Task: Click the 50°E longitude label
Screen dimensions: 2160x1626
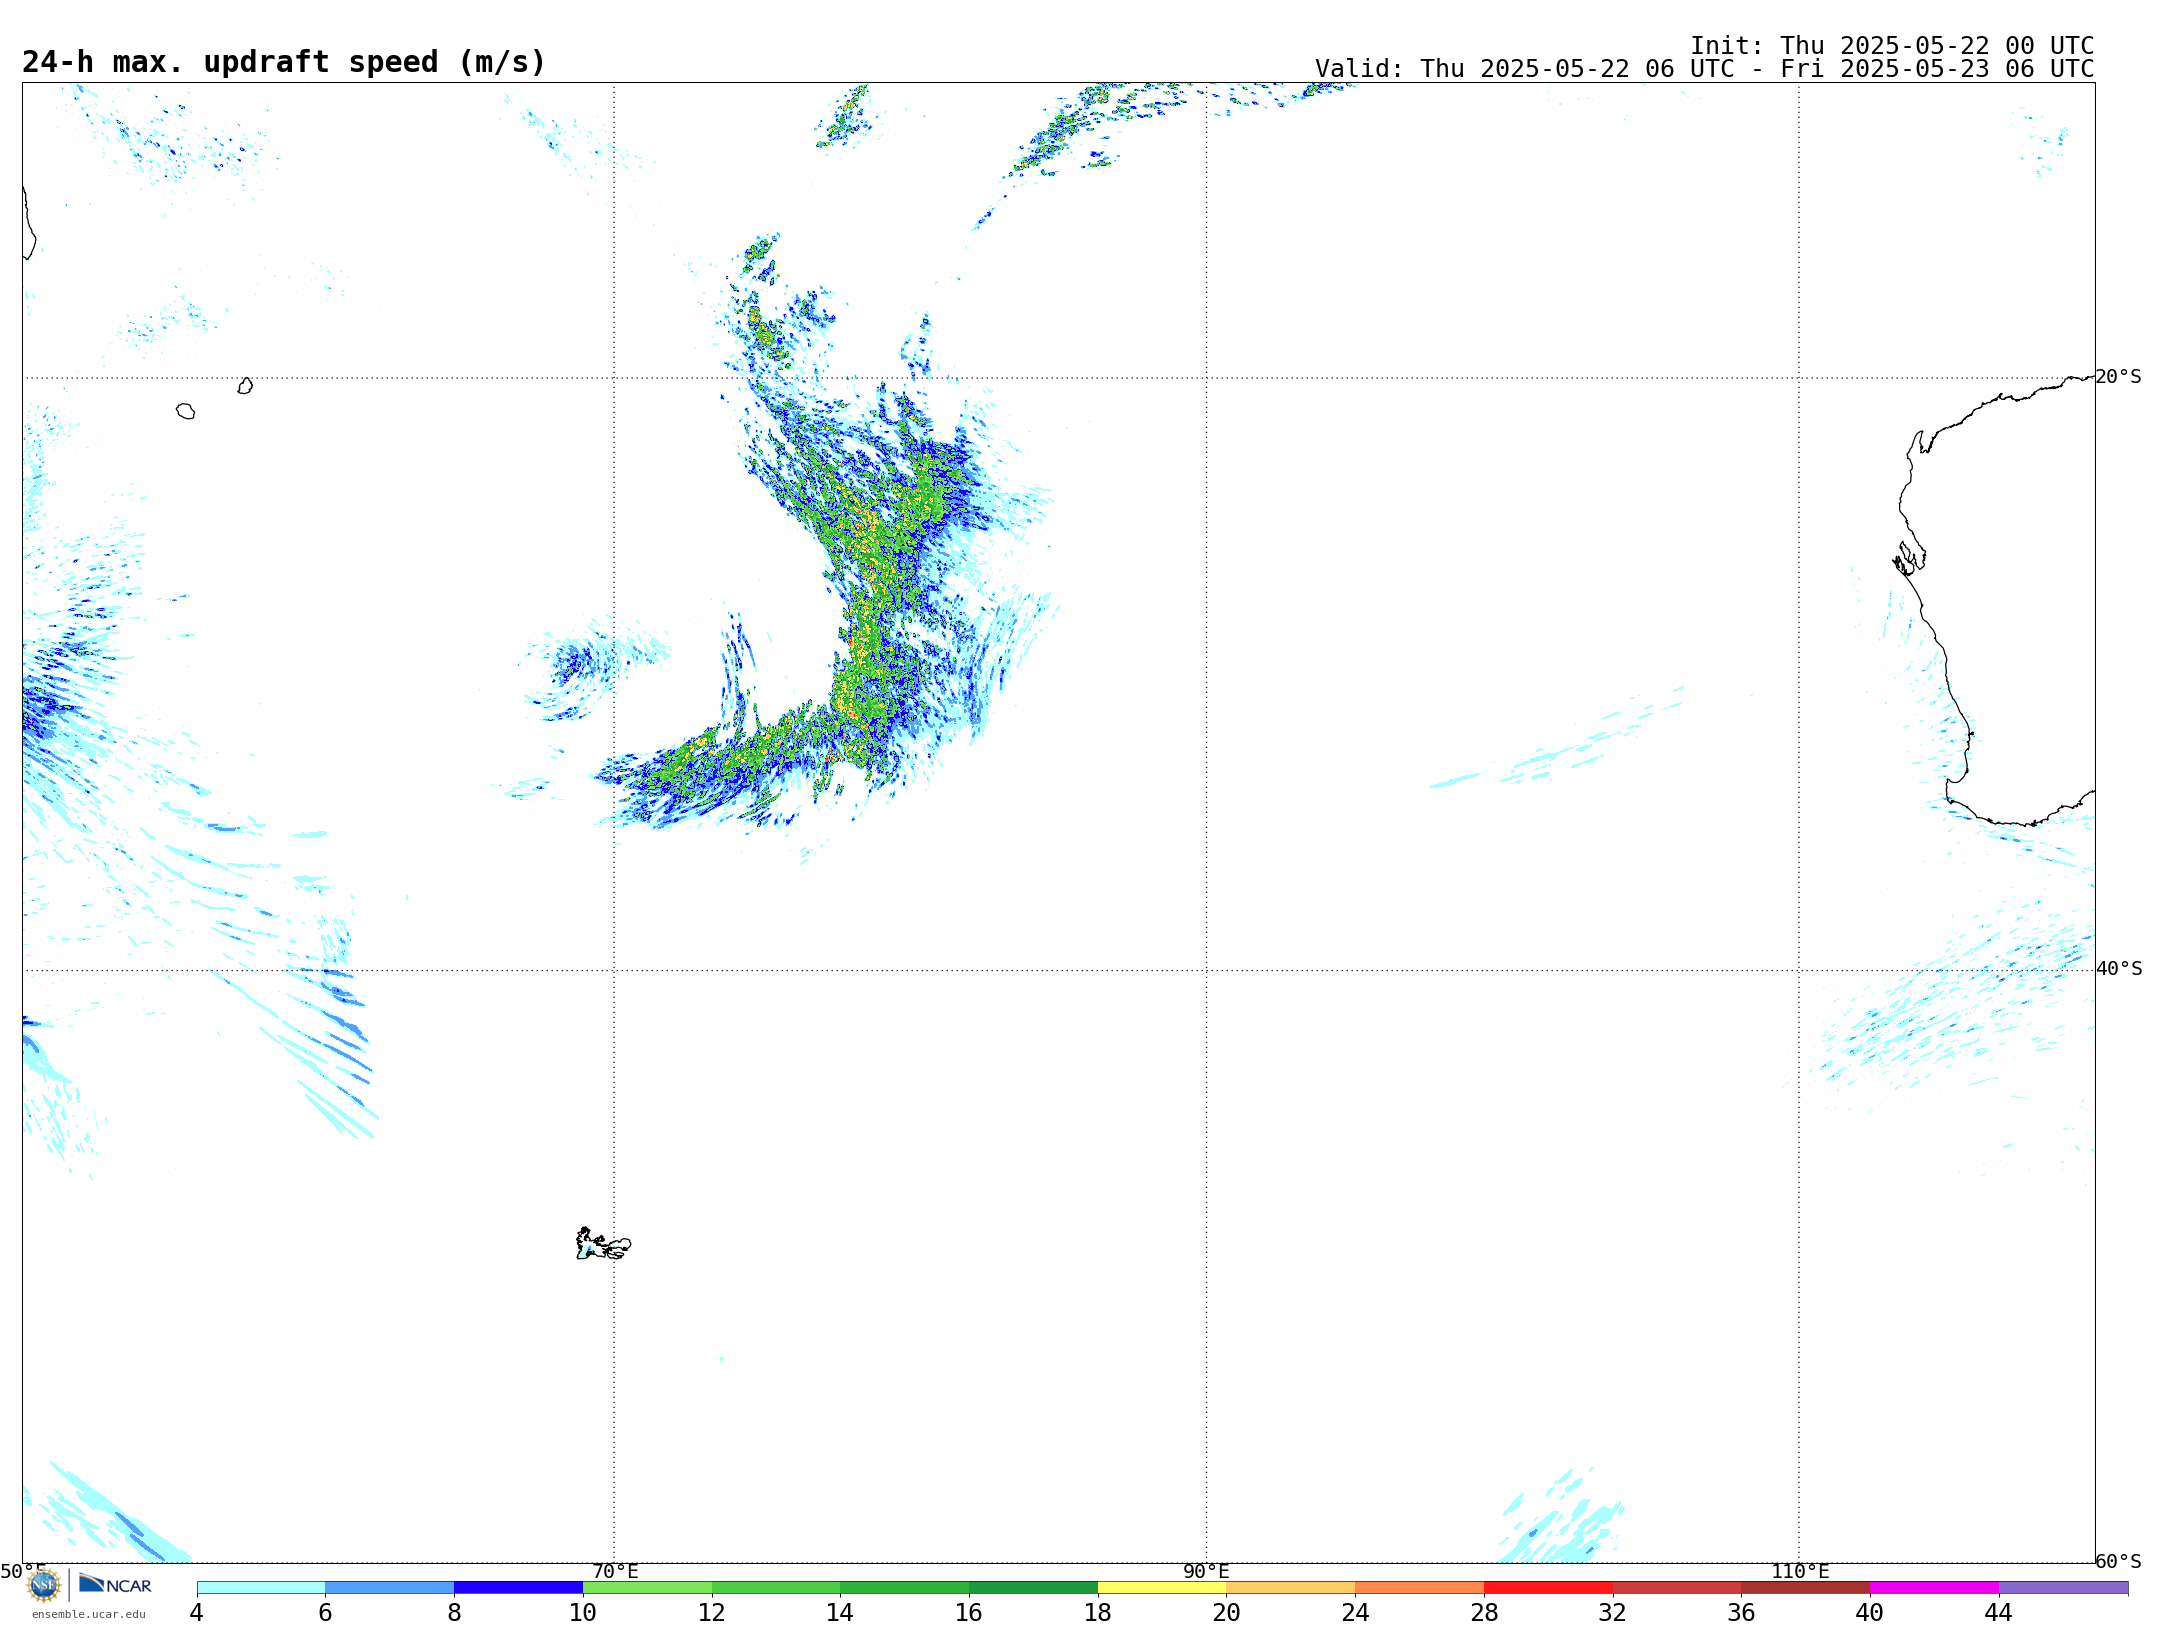Action: click(23, 1571)
